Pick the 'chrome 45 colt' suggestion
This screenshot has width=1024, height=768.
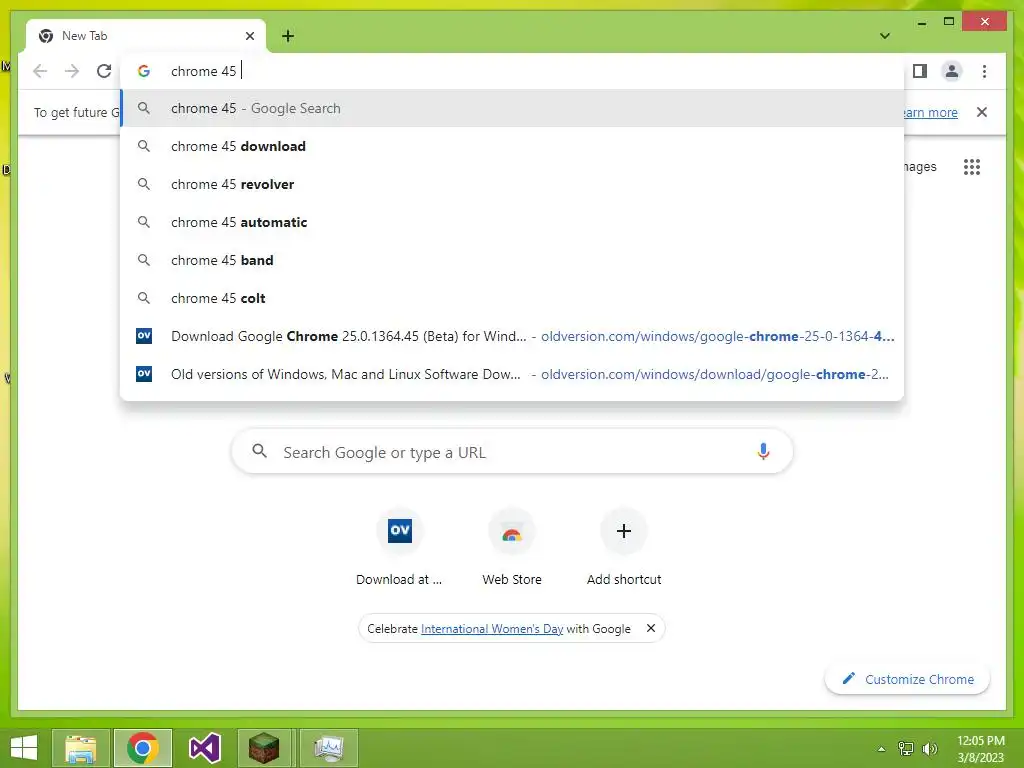[x=512, y=298]
